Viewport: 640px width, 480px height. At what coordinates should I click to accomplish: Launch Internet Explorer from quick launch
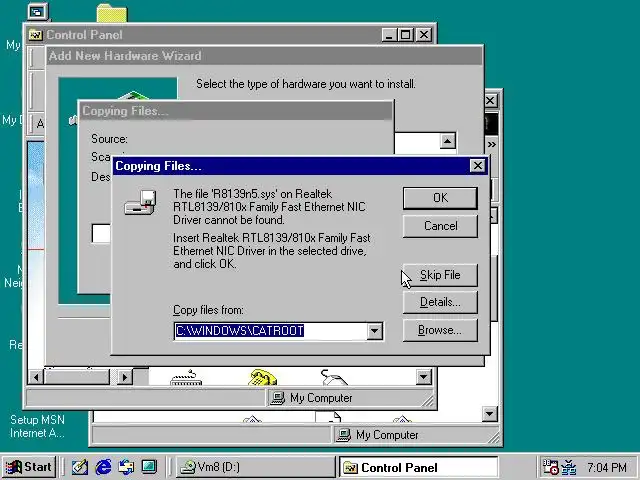(x=103, y=467)
